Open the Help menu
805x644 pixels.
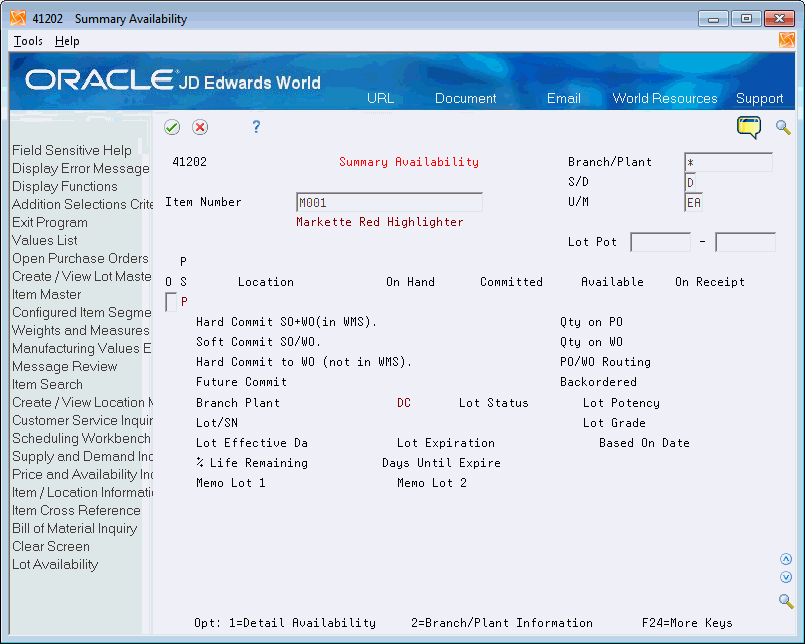(67, 41)
